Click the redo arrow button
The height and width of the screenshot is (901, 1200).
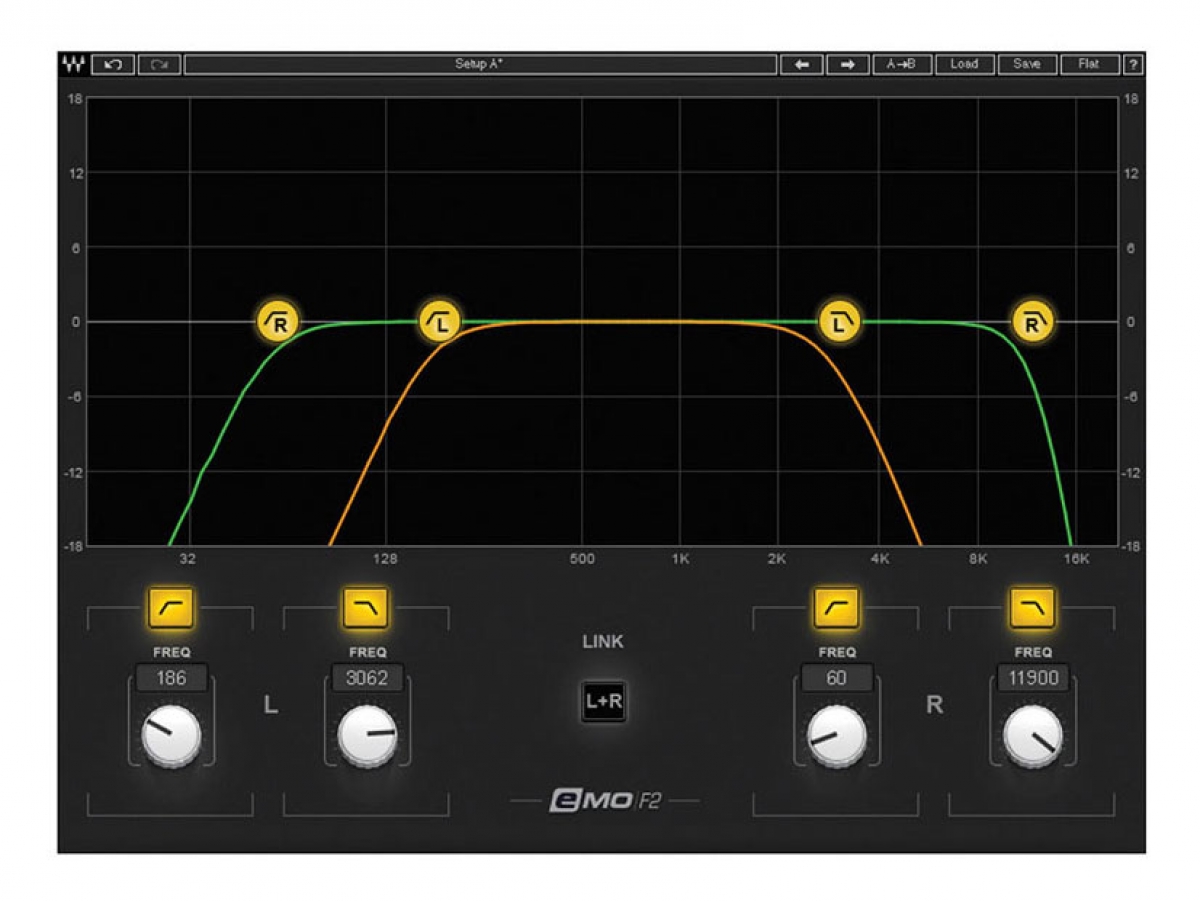(159, 64)
